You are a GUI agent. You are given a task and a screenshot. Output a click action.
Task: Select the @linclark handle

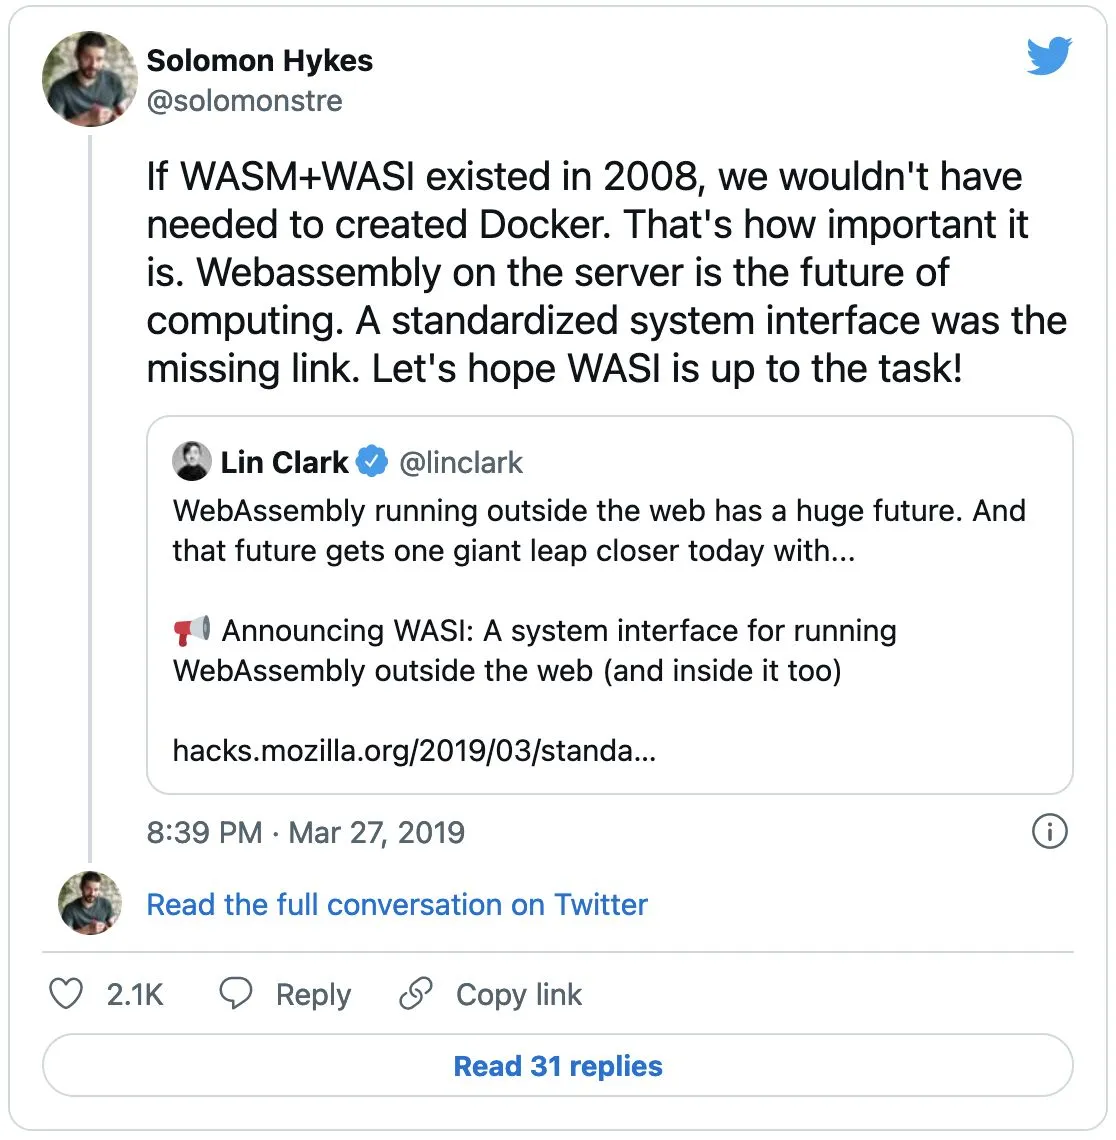coord(461,462)
